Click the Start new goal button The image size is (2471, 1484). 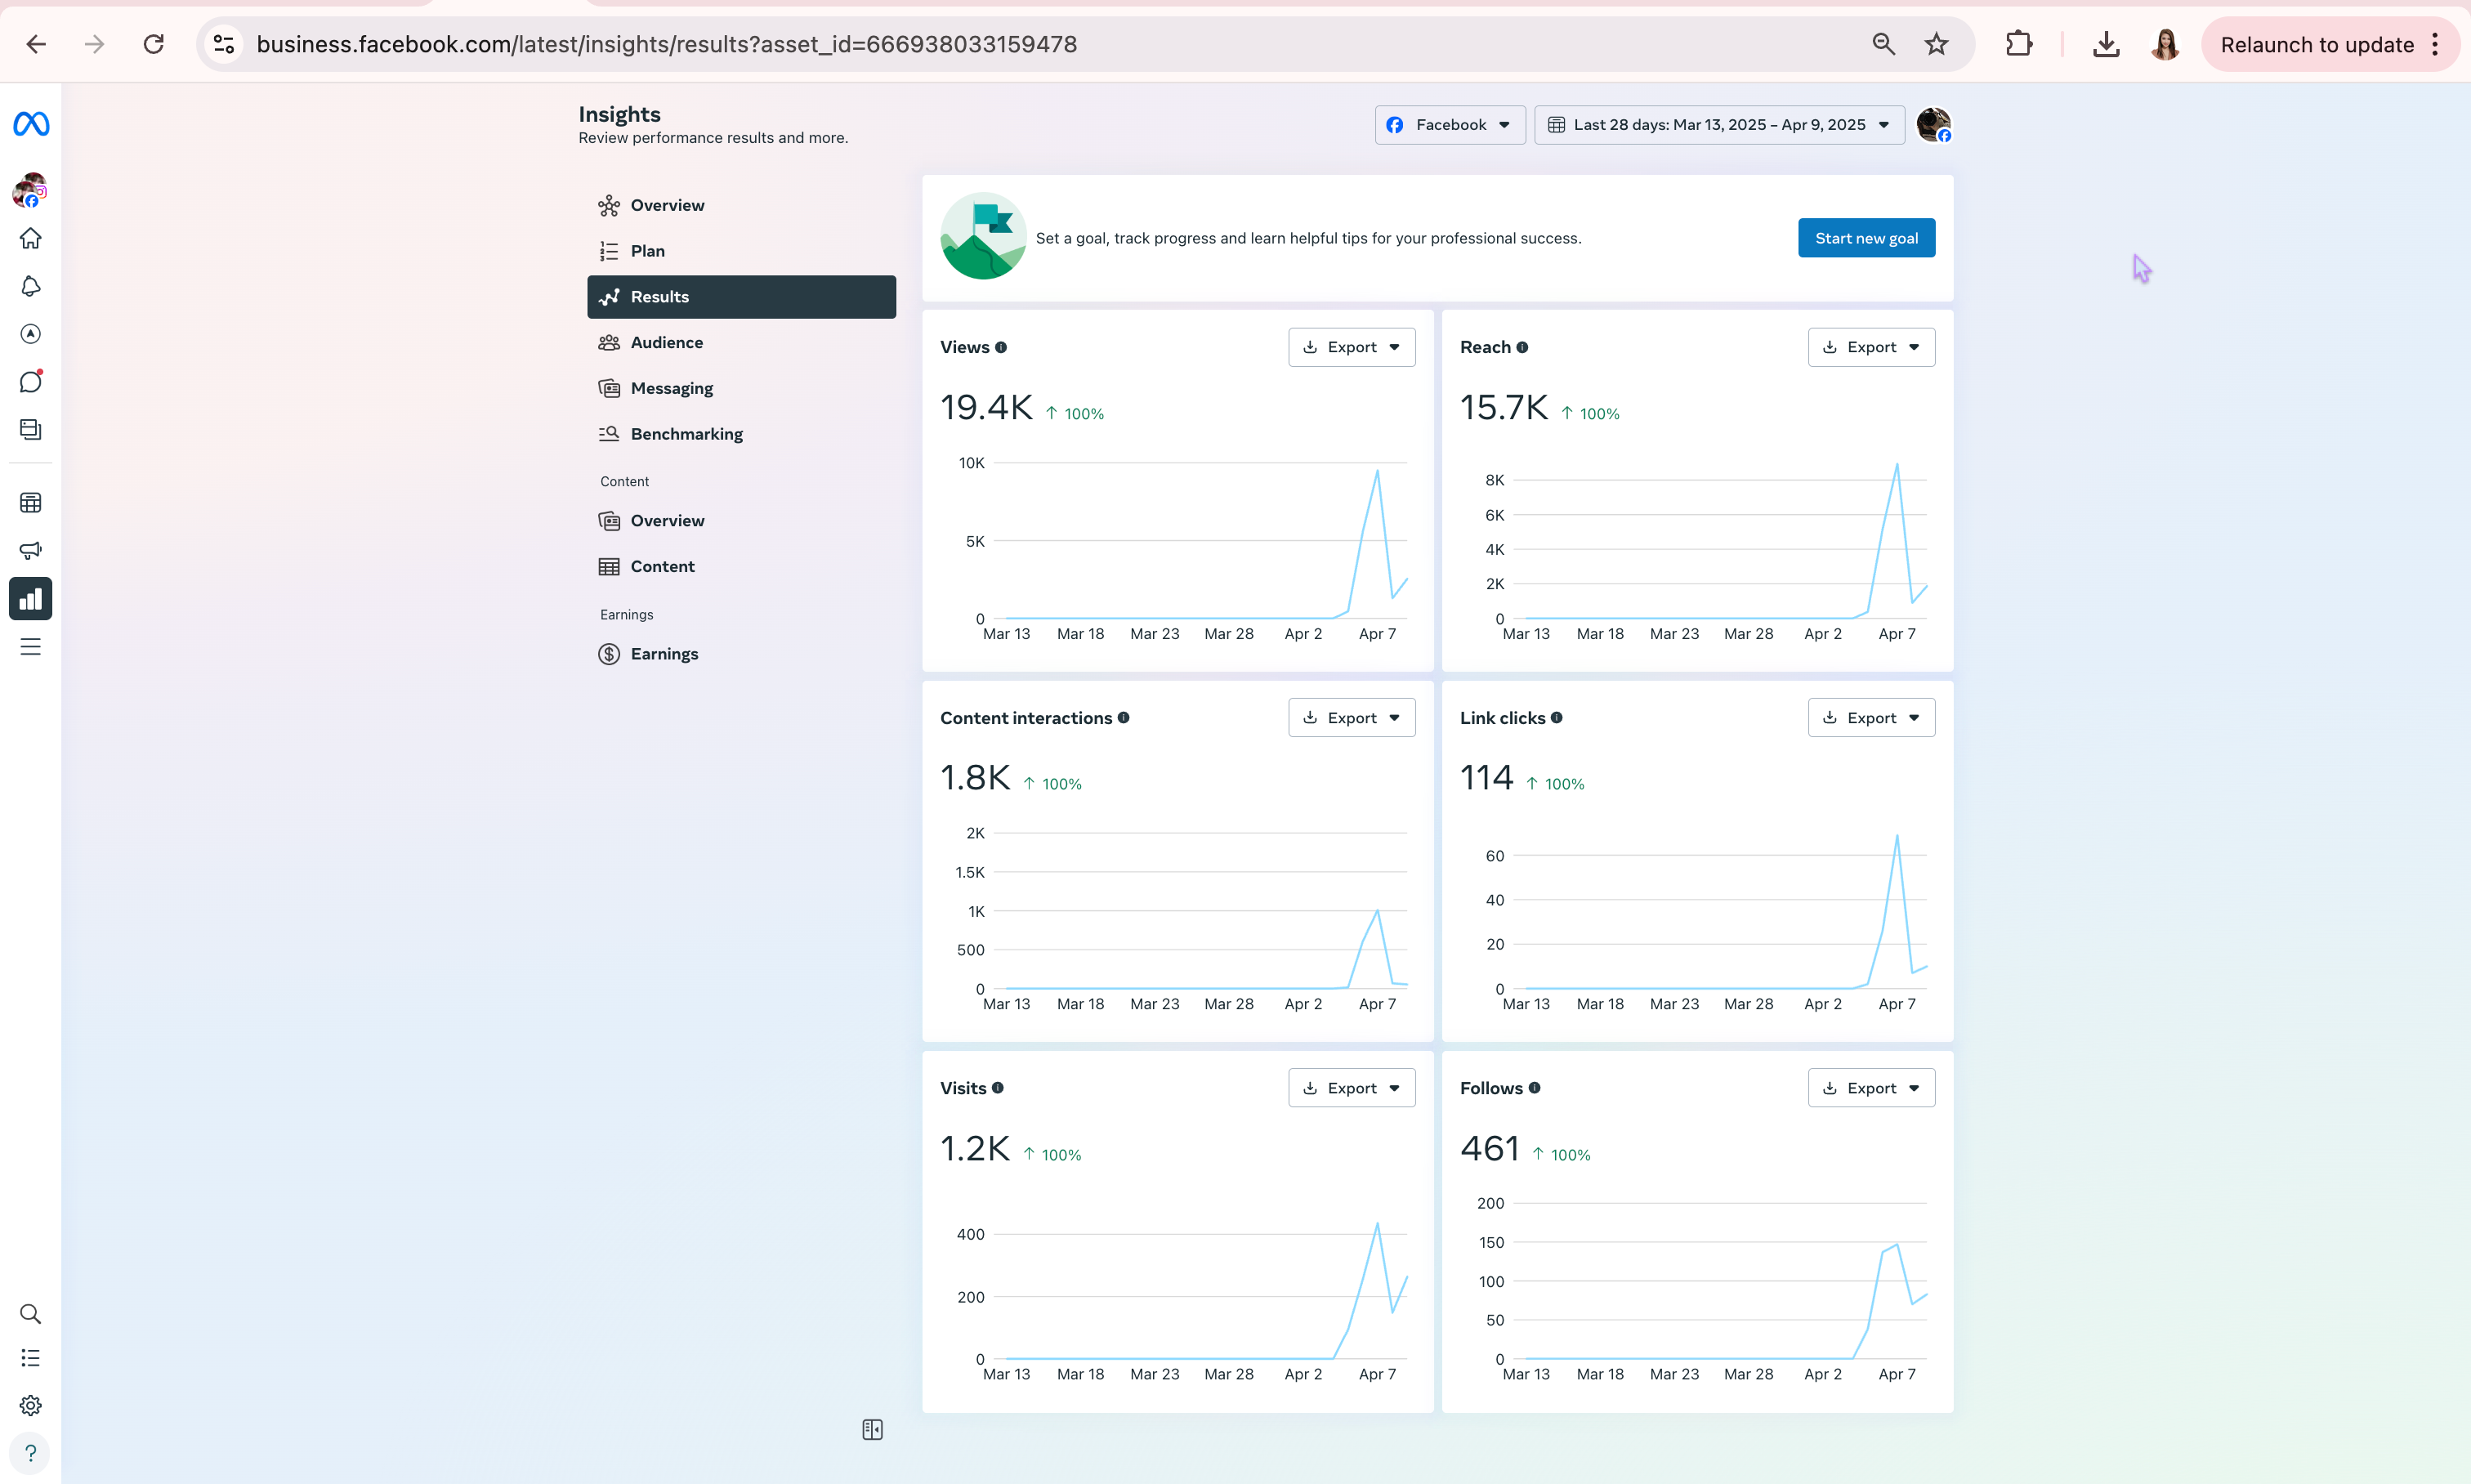tap(1866, 238)
